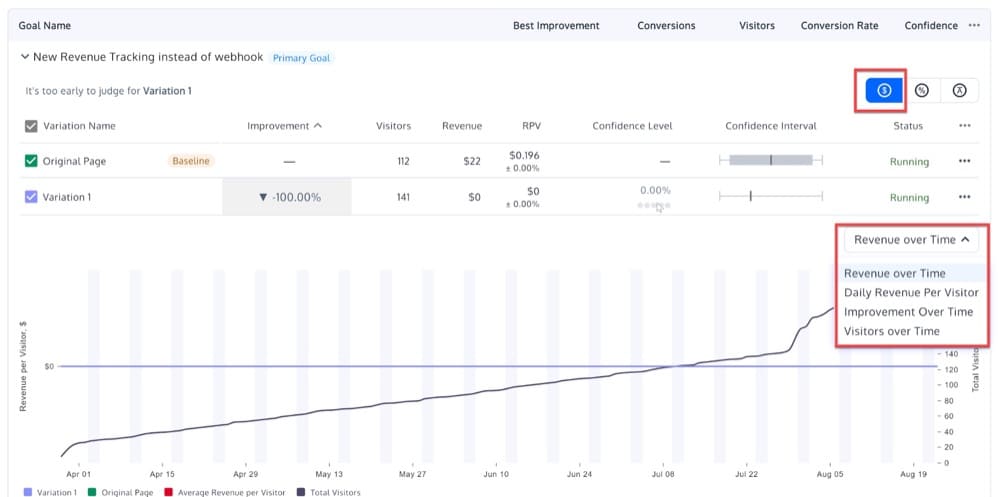Uncheck the Original Page checkbox
Screen dimensions: 1000x497
click(x=31, y=161)
